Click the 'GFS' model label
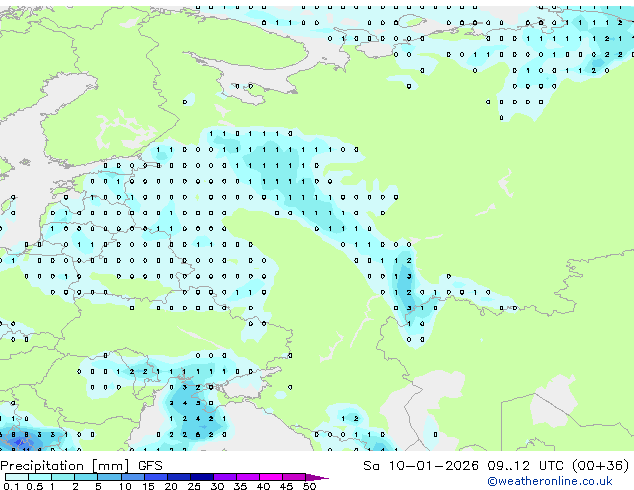This screenshot has height=490, width=634. (x=150, y=466)
